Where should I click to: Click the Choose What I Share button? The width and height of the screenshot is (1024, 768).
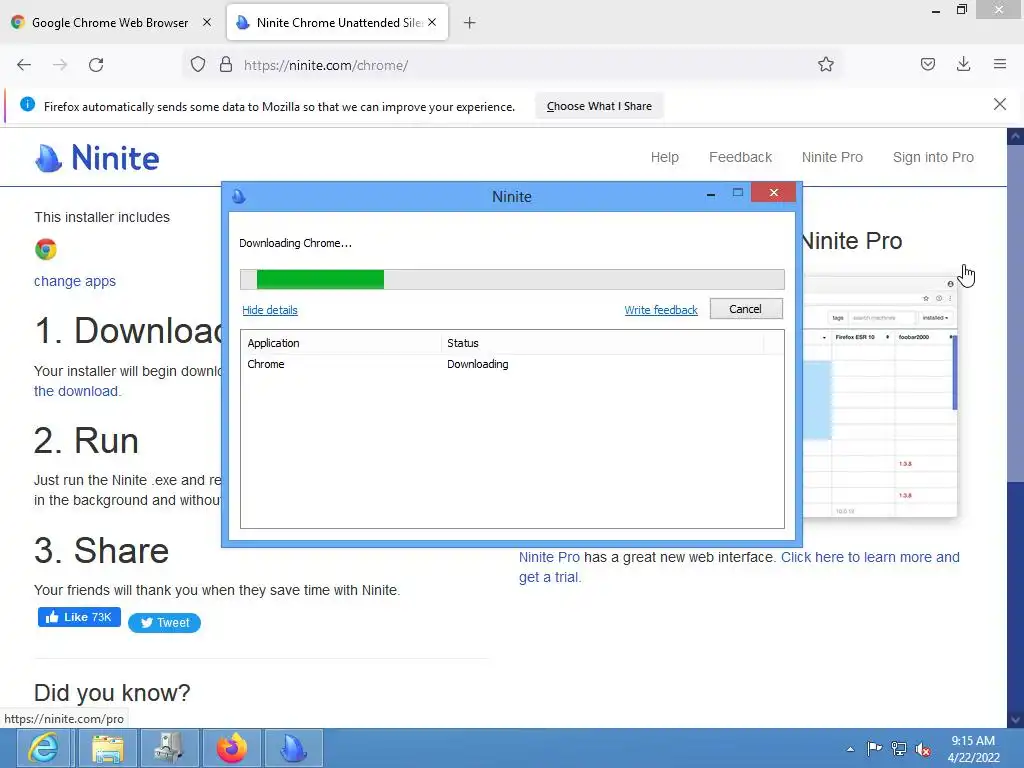[599, 106]
